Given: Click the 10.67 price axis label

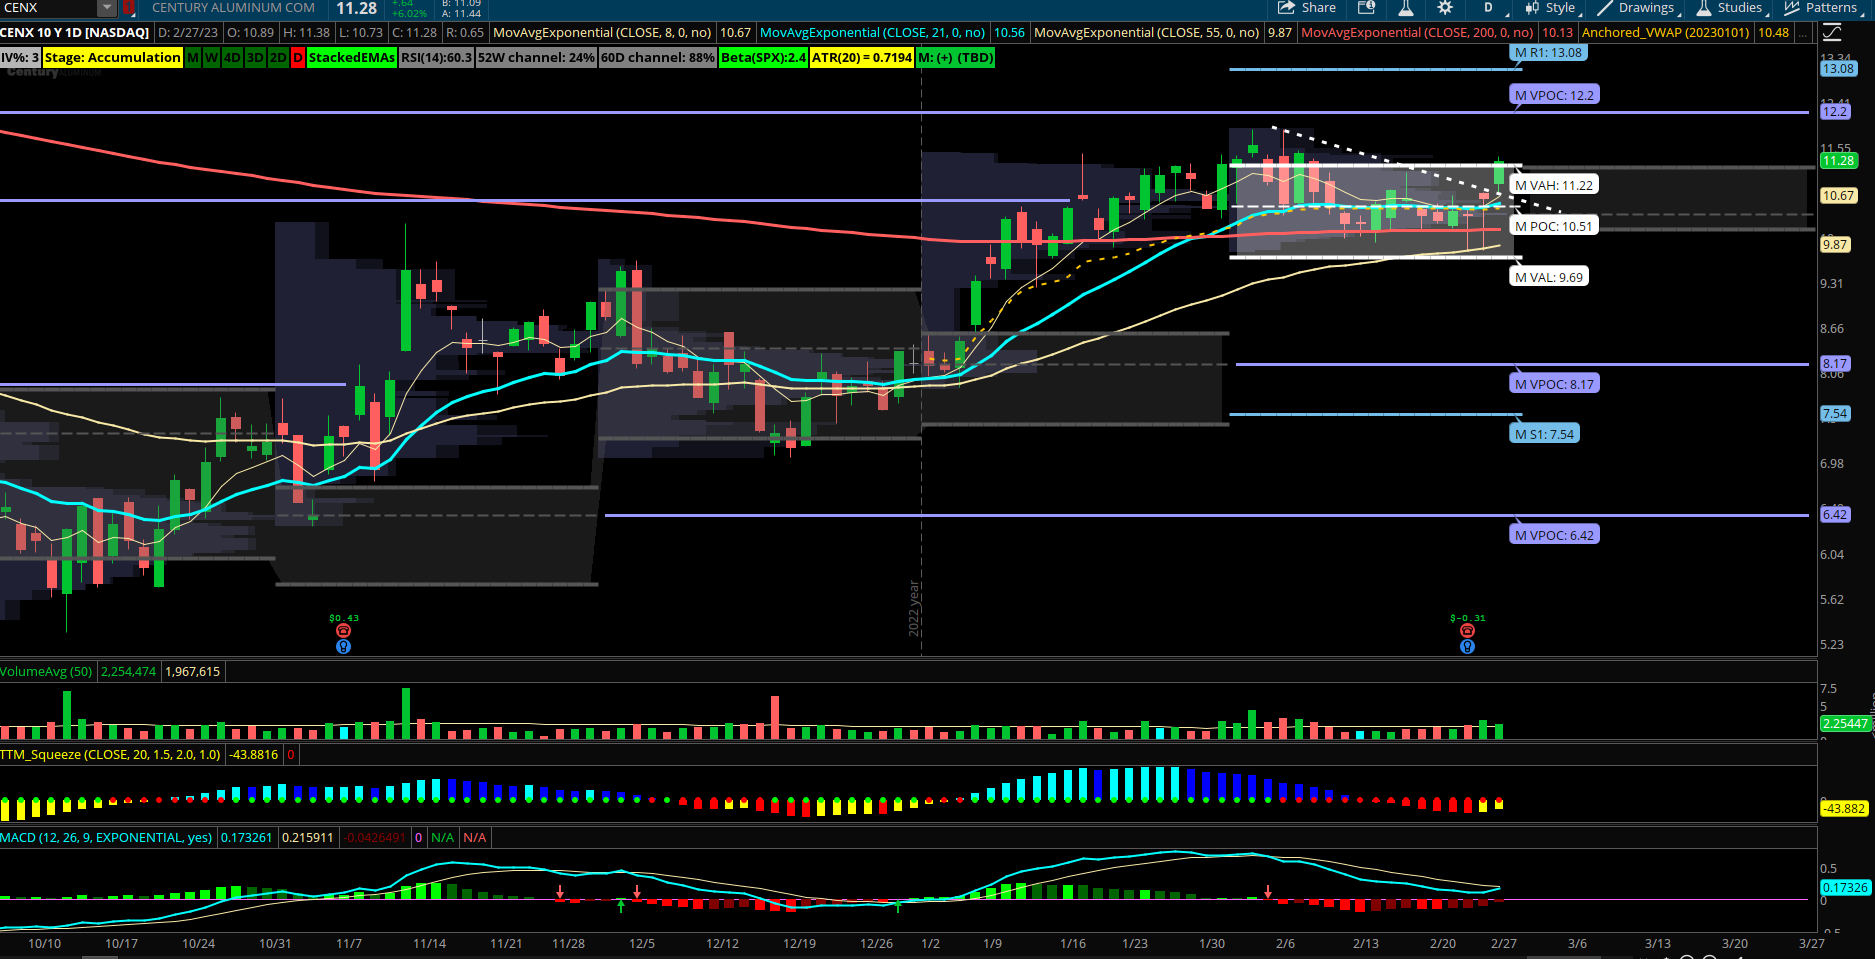Looking at the screenshot, I should point(1838,196).
